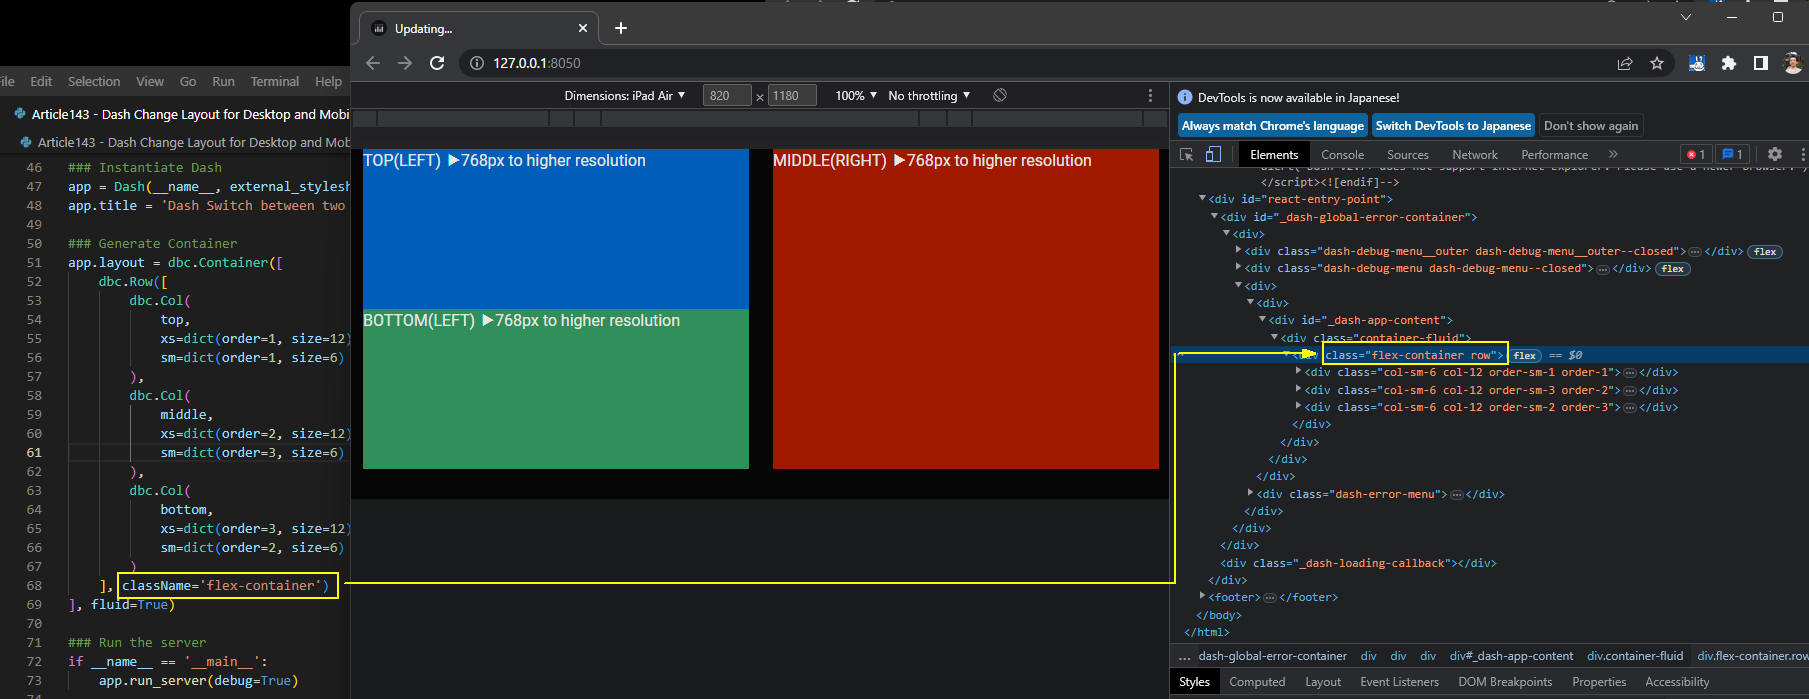Select div.container-fluid in breadcrumb
This screenshot has height=699, width=1809.
click(x=1635, y=656)
